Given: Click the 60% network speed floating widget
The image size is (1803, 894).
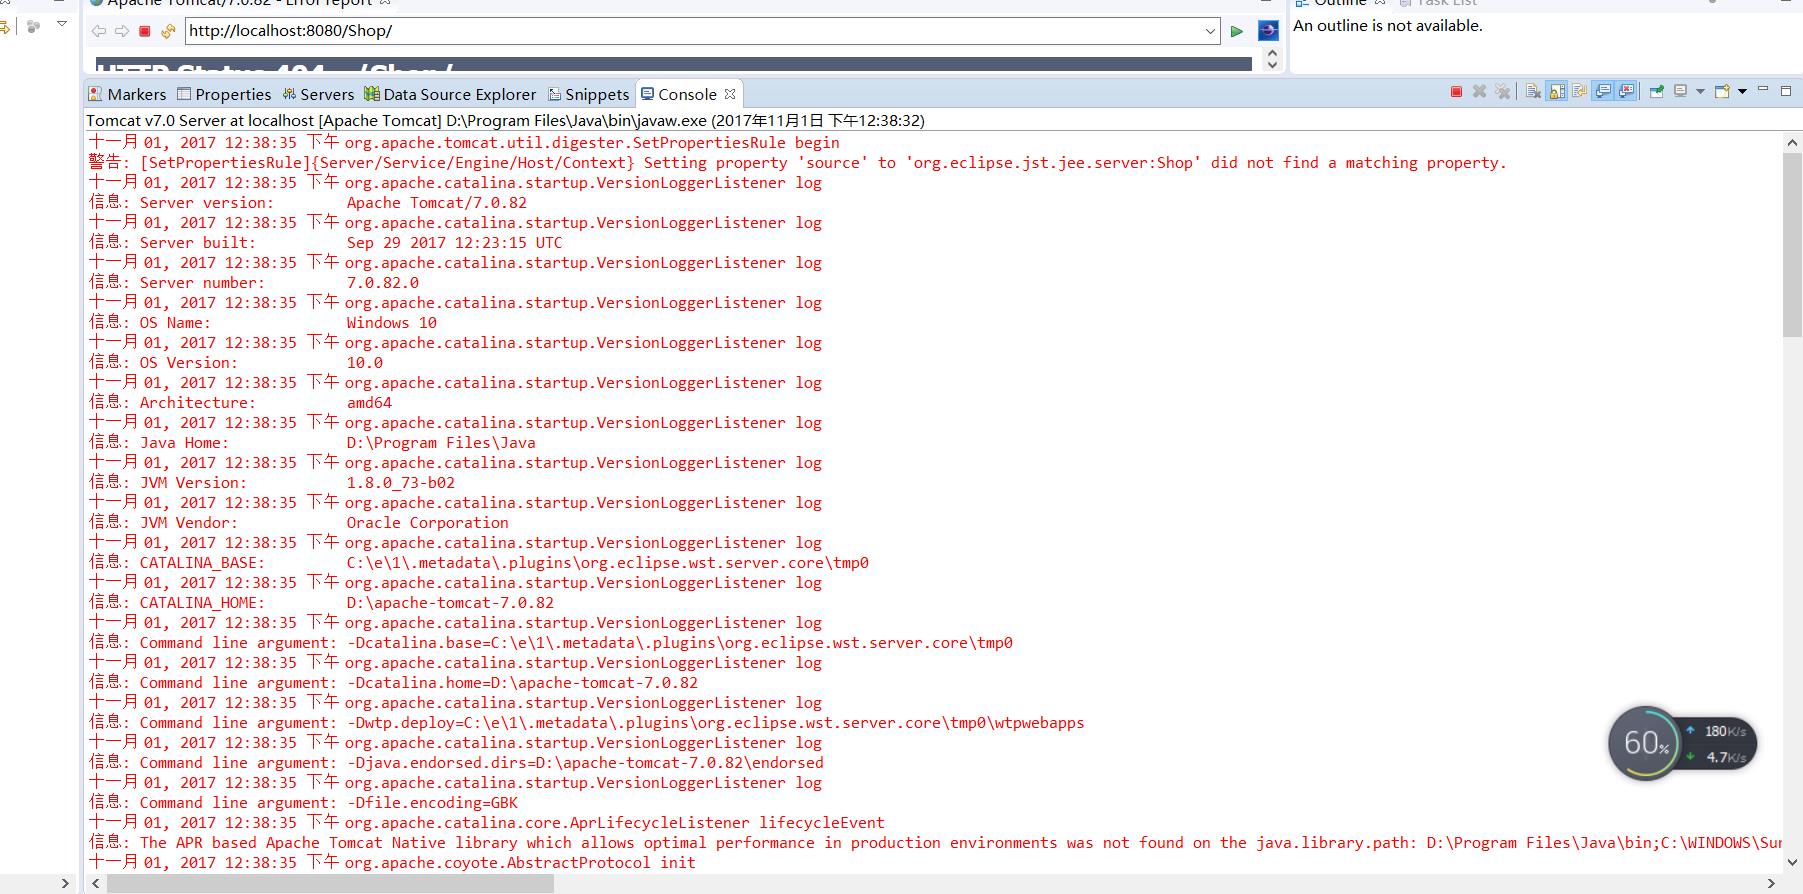Looking at the screenshot, I should [x=1682, y=743].
